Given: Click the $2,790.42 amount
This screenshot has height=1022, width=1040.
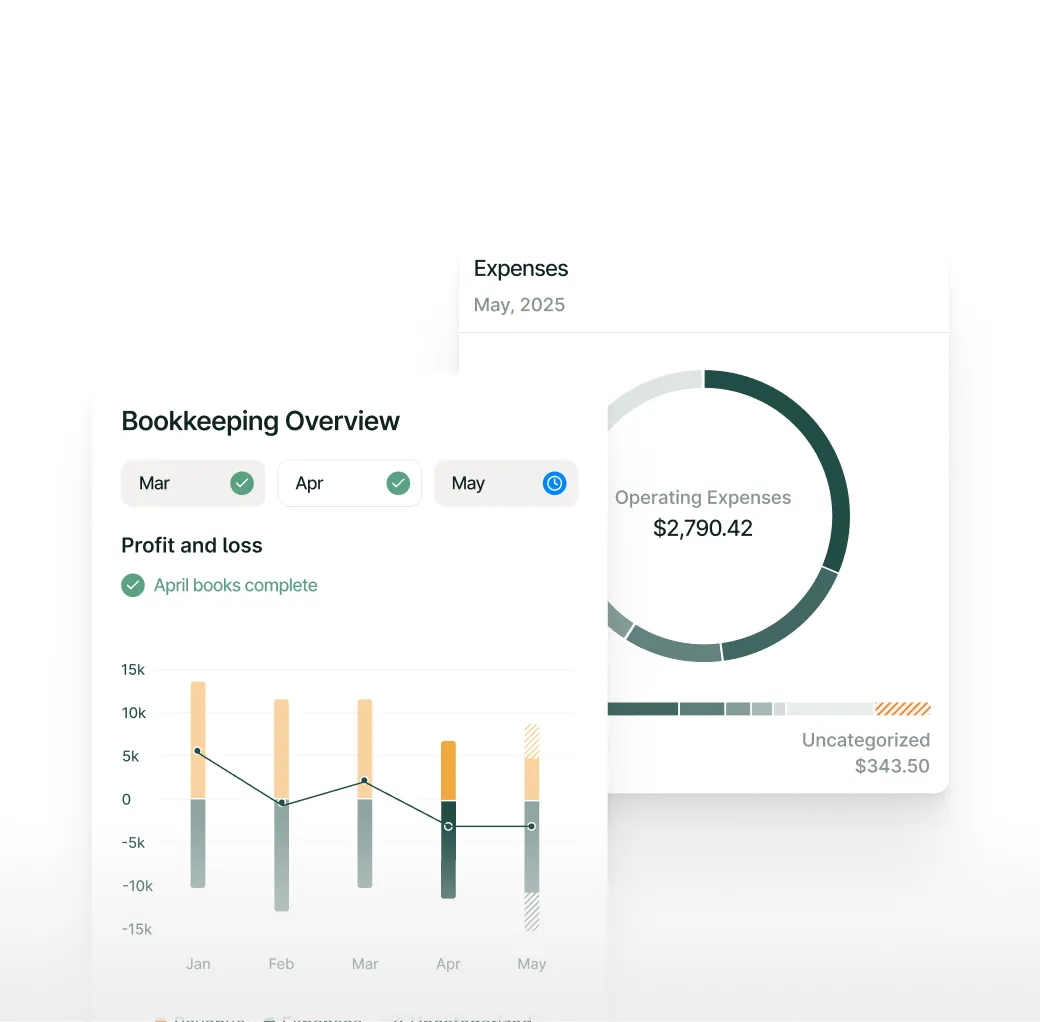Looking at the screenshot, I should [x=703, y=529].
